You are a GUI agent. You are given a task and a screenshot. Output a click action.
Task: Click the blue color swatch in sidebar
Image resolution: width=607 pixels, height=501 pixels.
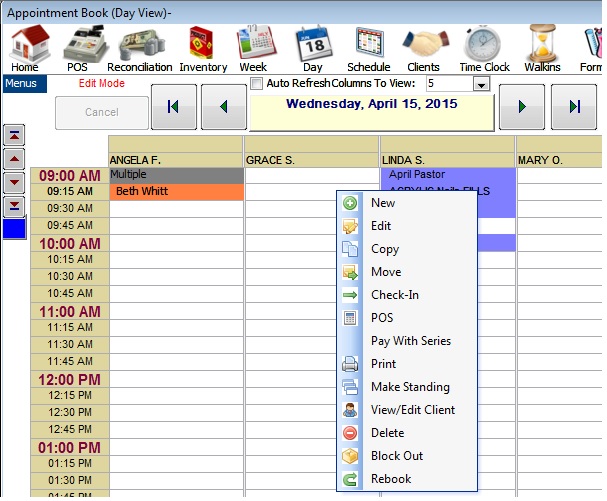14,228
